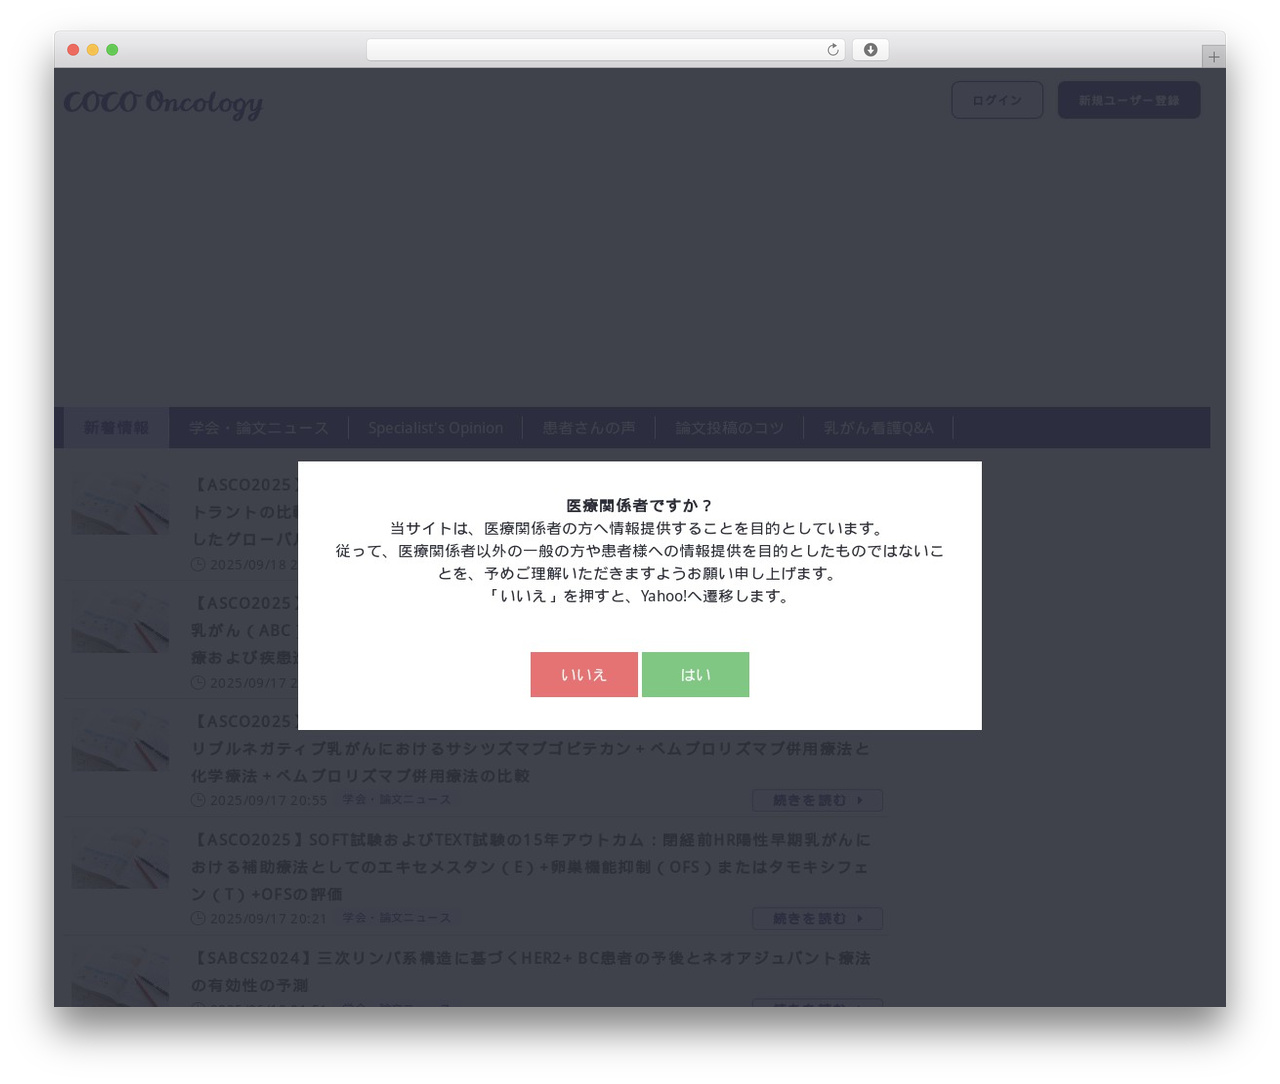Screen dimensions: 1280x1084
Task: Click the clock icon beside 2025/09/17 20:55
Action: pyautogui.click(x=198, y=800)
